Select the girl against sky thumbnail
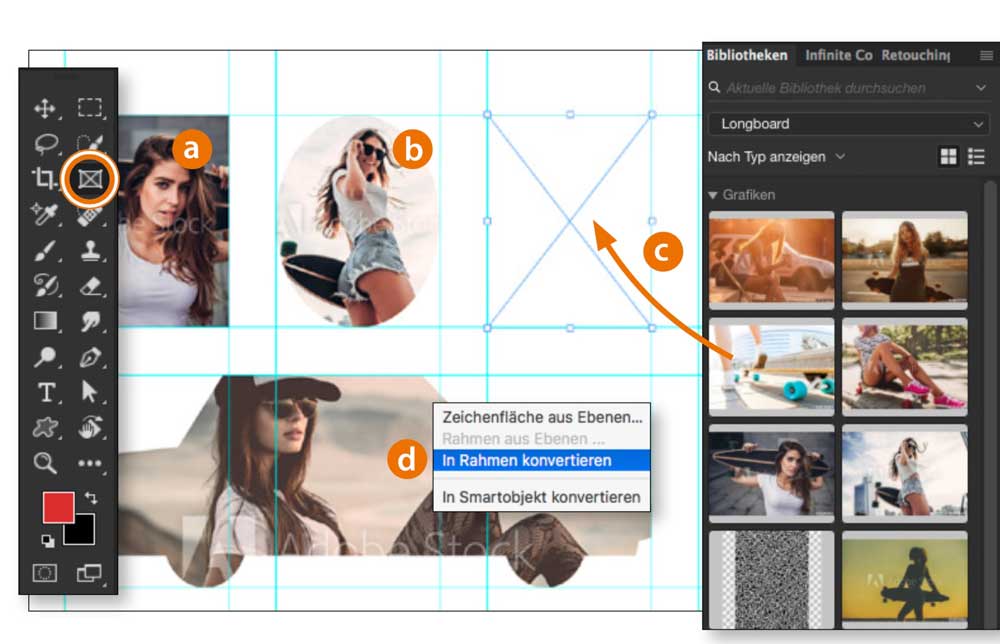This screenshot has height=644, width=1000. click(905, 473)
